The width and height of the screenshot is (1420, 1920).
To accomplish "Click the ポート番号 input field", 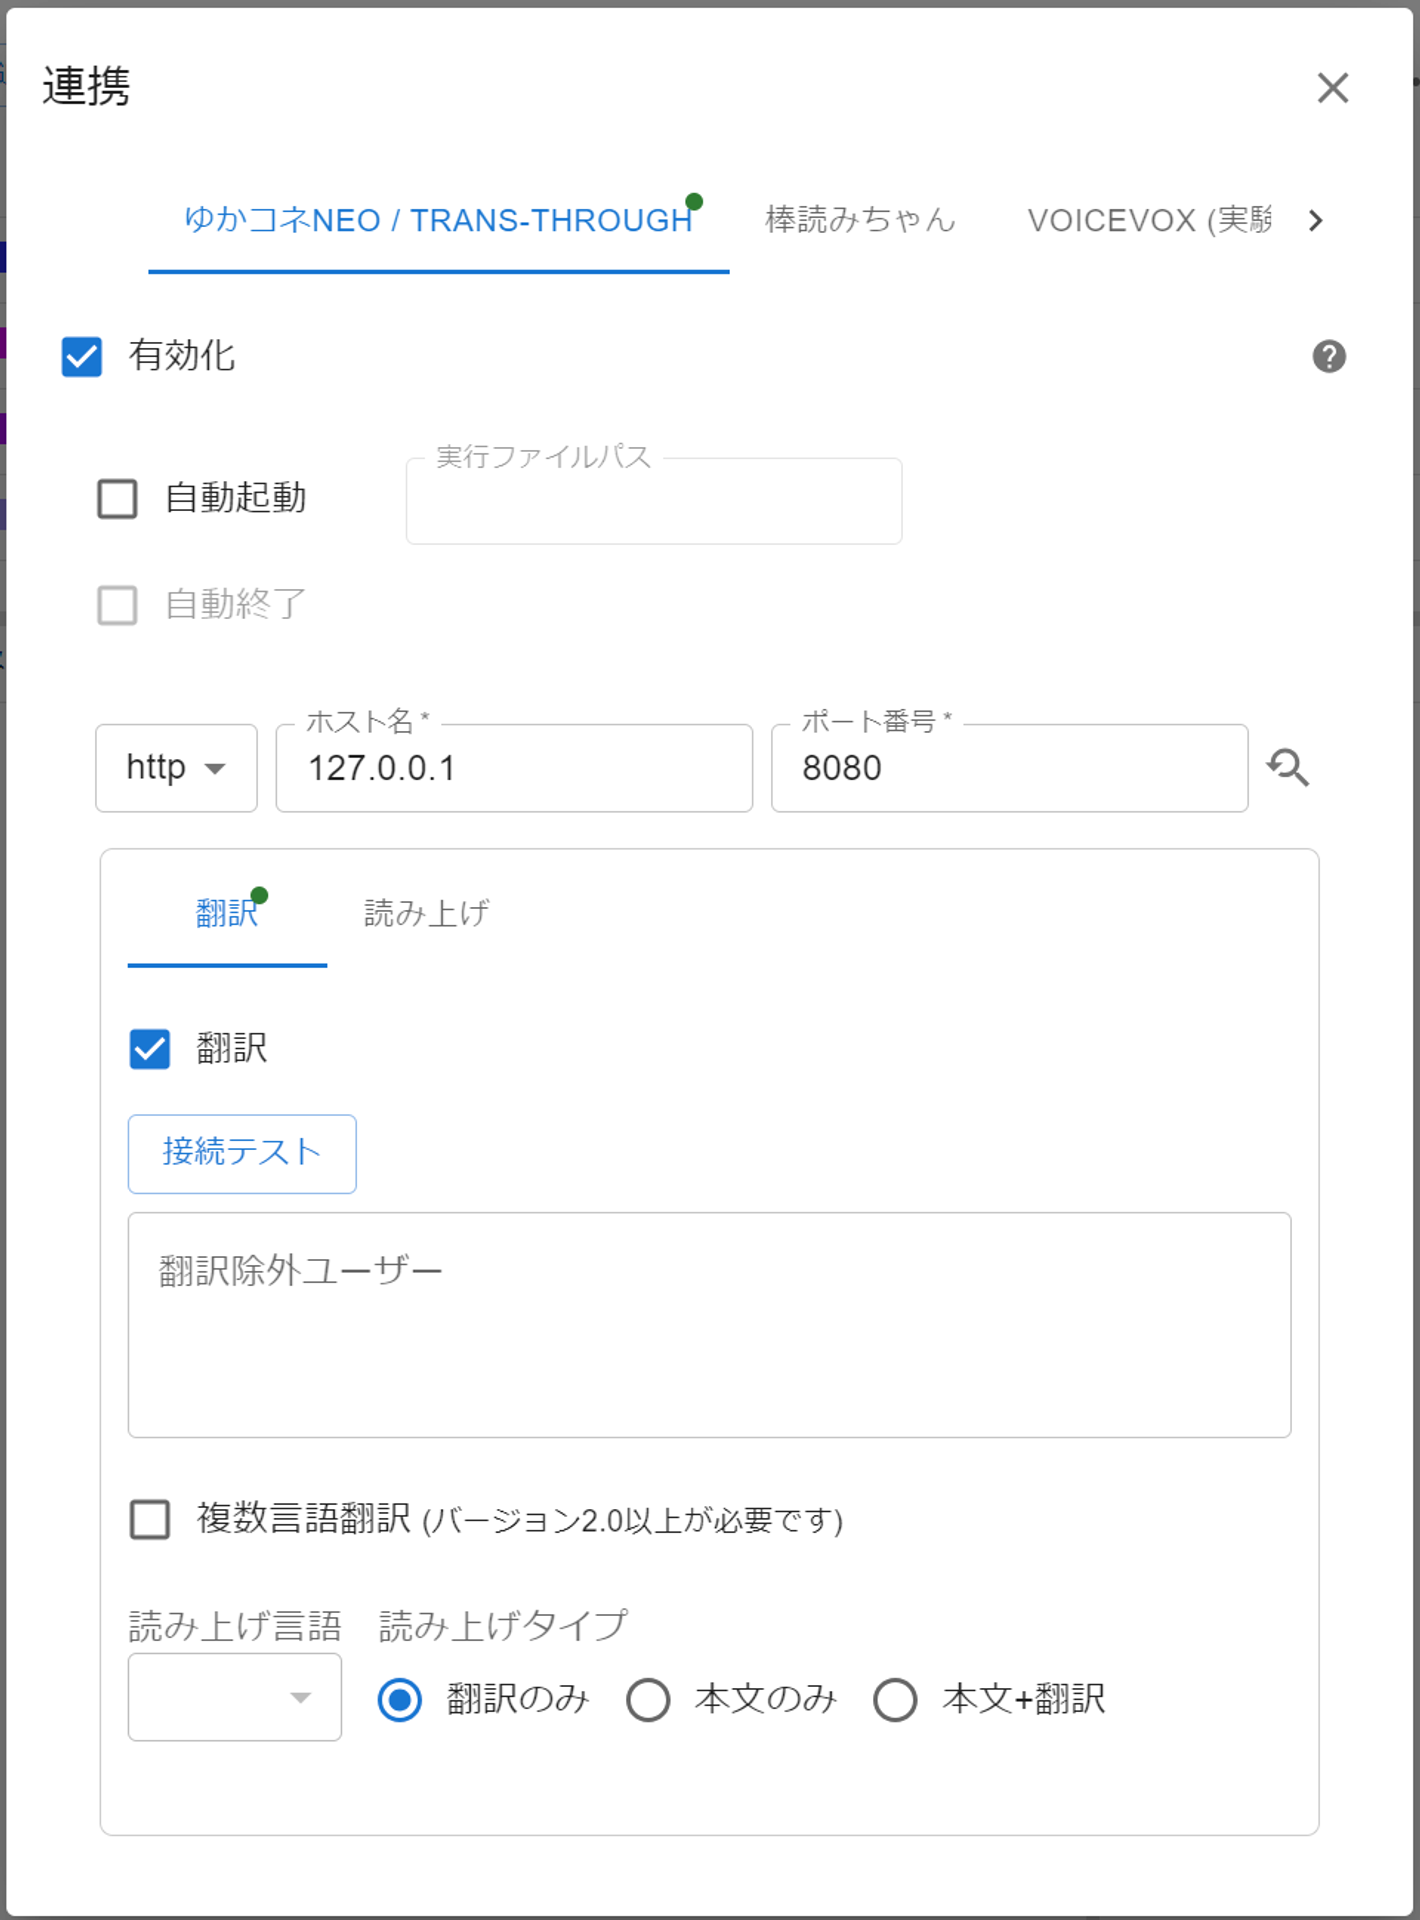I will (1009, 768).
